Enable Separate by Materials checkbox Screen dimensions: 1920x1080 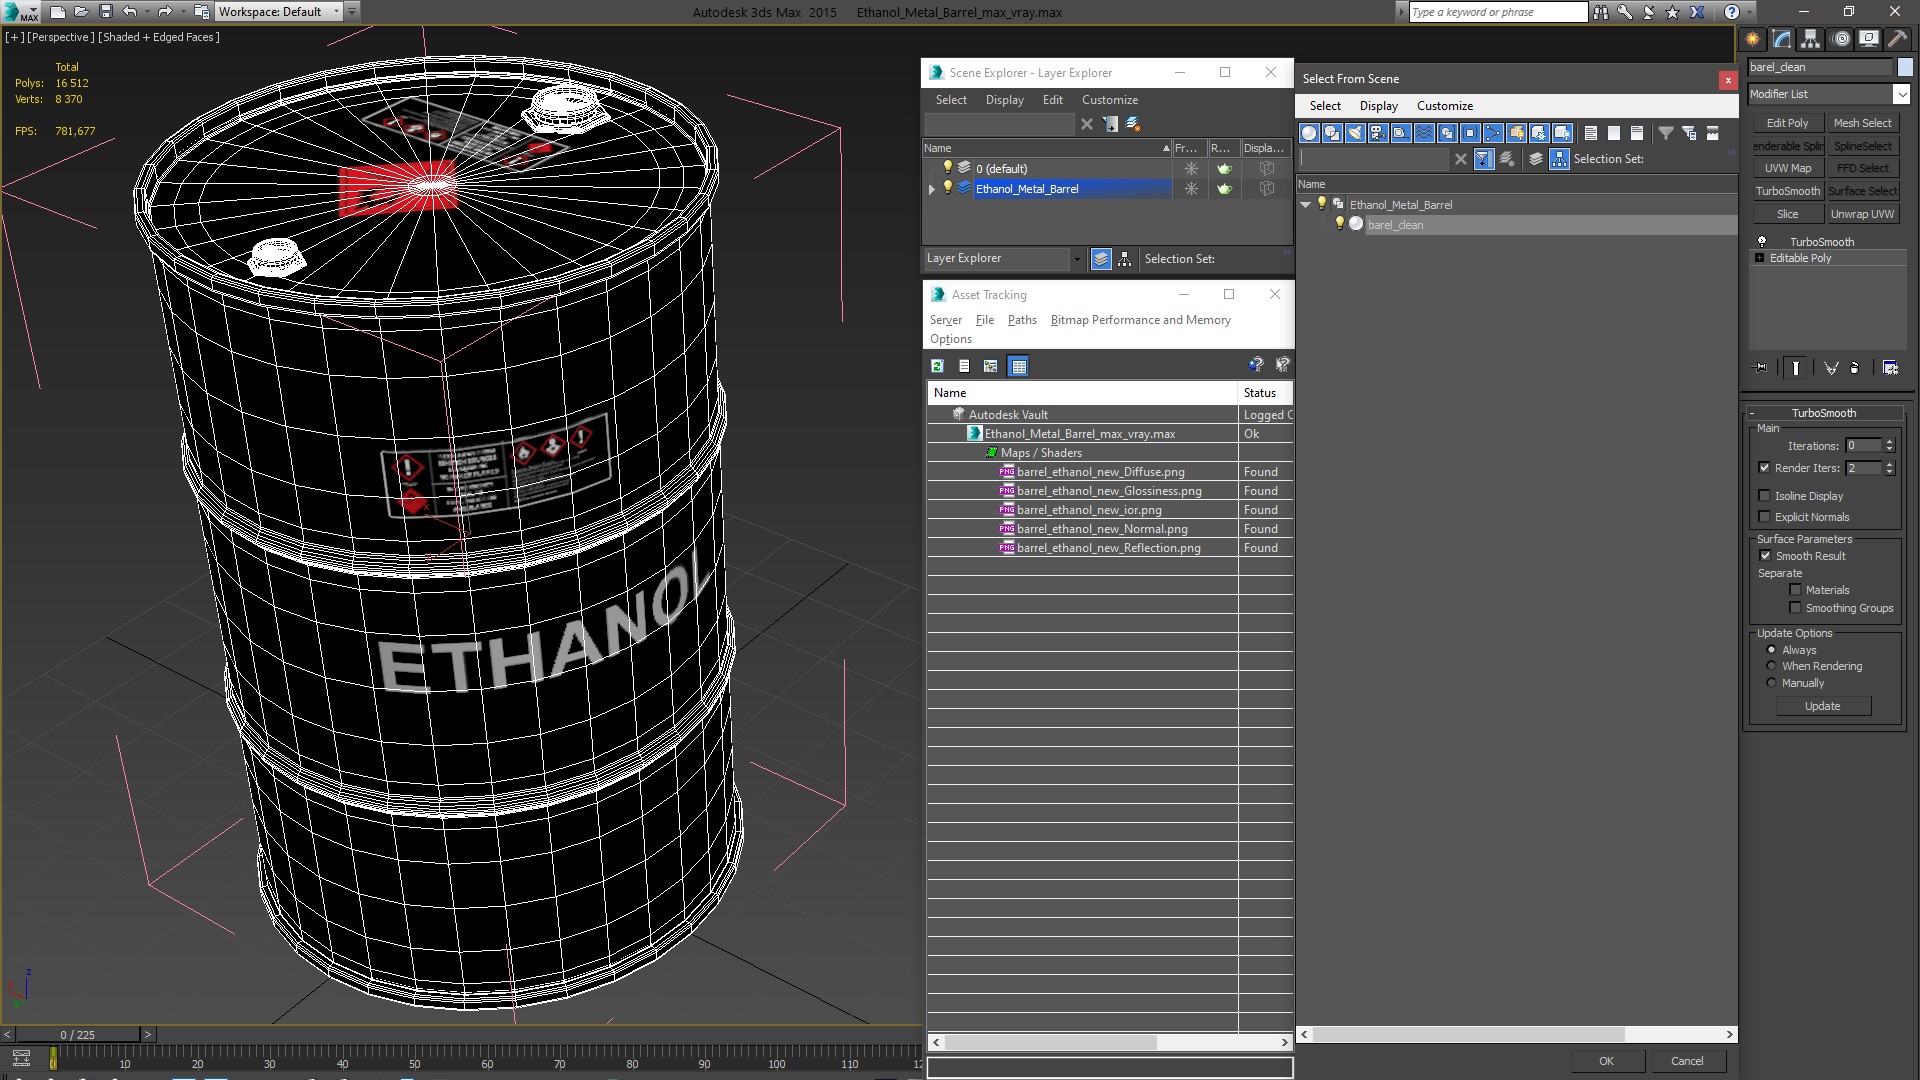[x=1795, y=590]
